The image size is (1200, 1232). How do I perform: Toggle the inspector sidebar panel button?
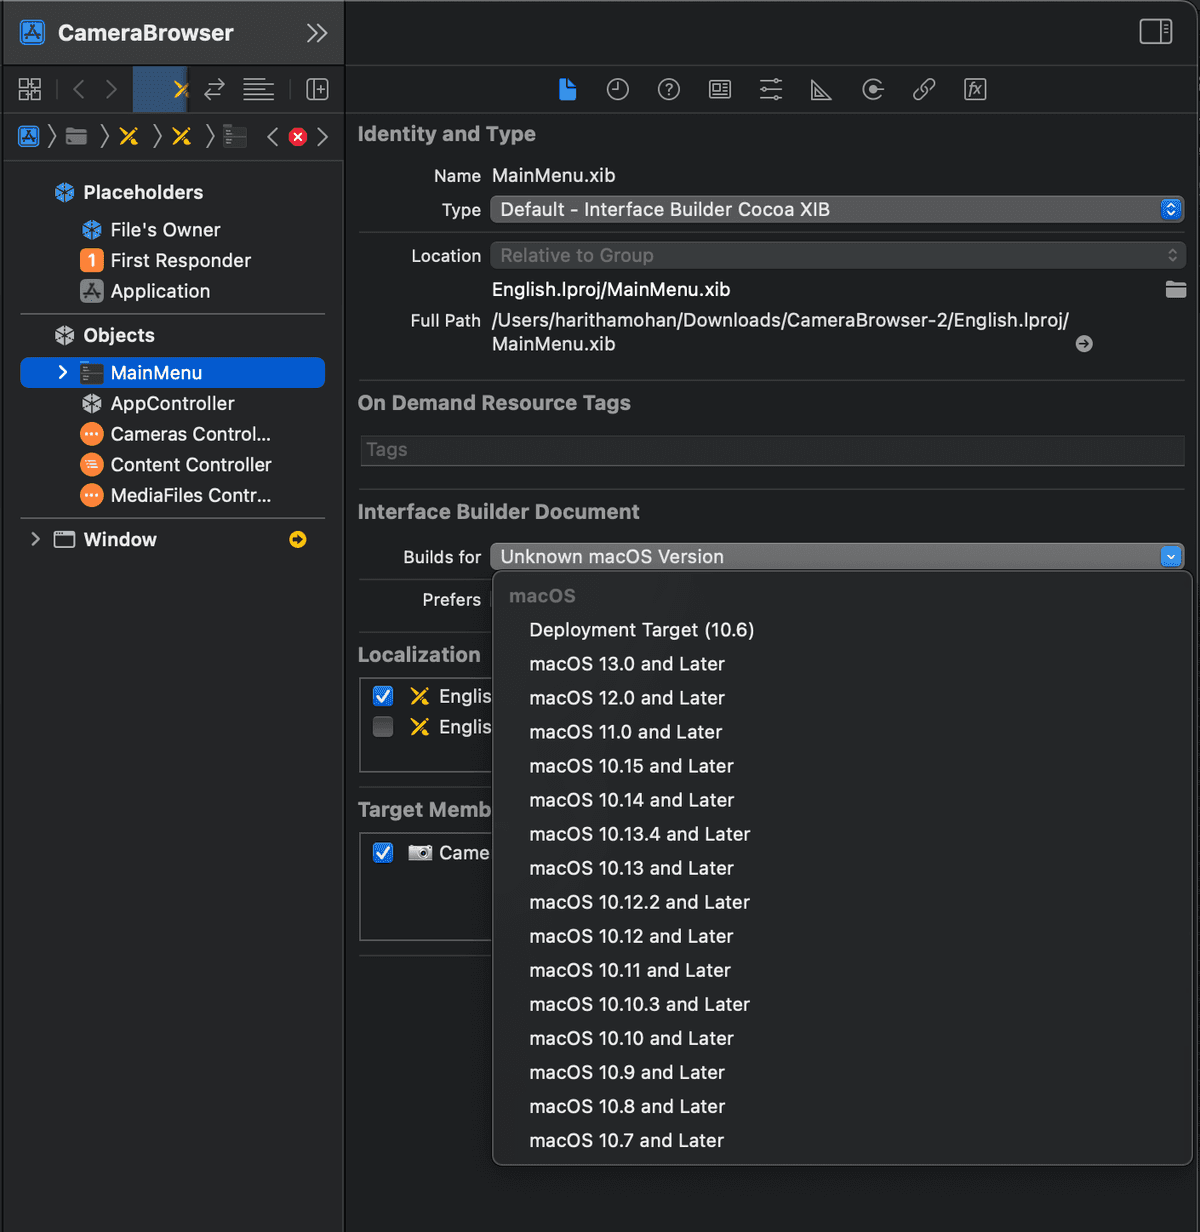point(1156,32)
